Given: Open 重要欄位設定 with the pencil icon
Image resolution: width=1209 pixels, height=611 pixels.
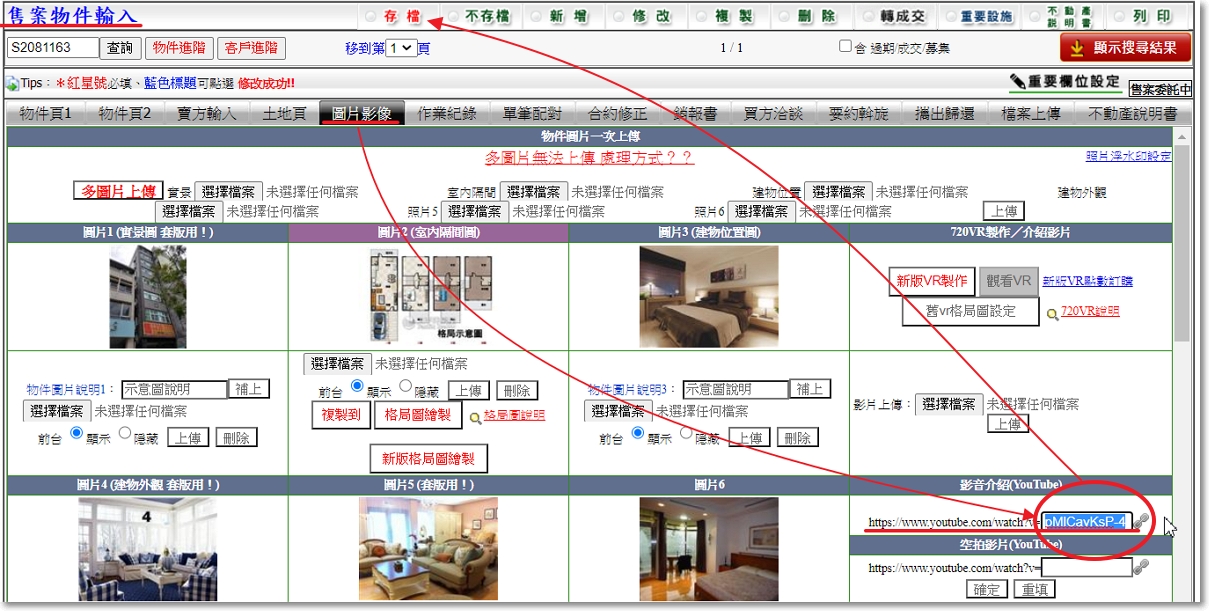Looking at the screenshot, I should click(x=1064, y=81).
